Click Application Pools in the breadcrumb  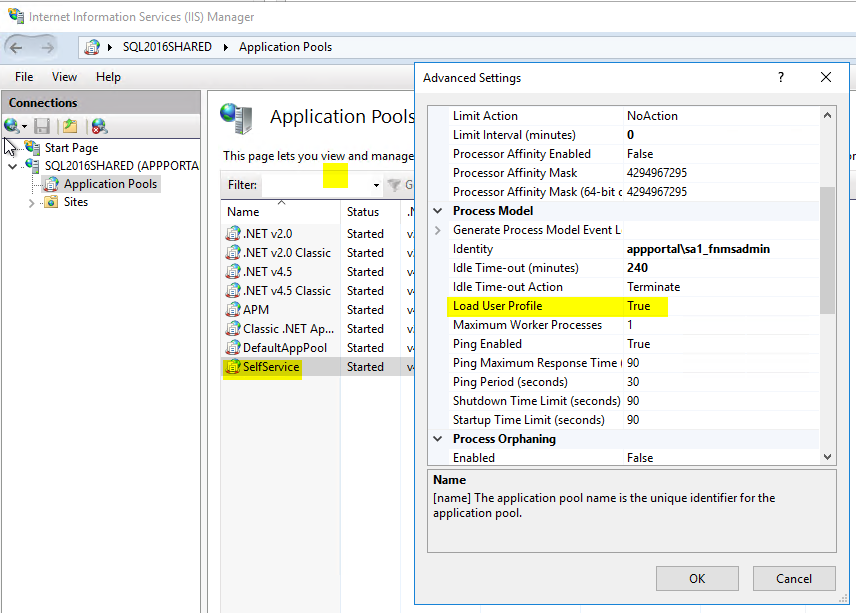point(286,47)
